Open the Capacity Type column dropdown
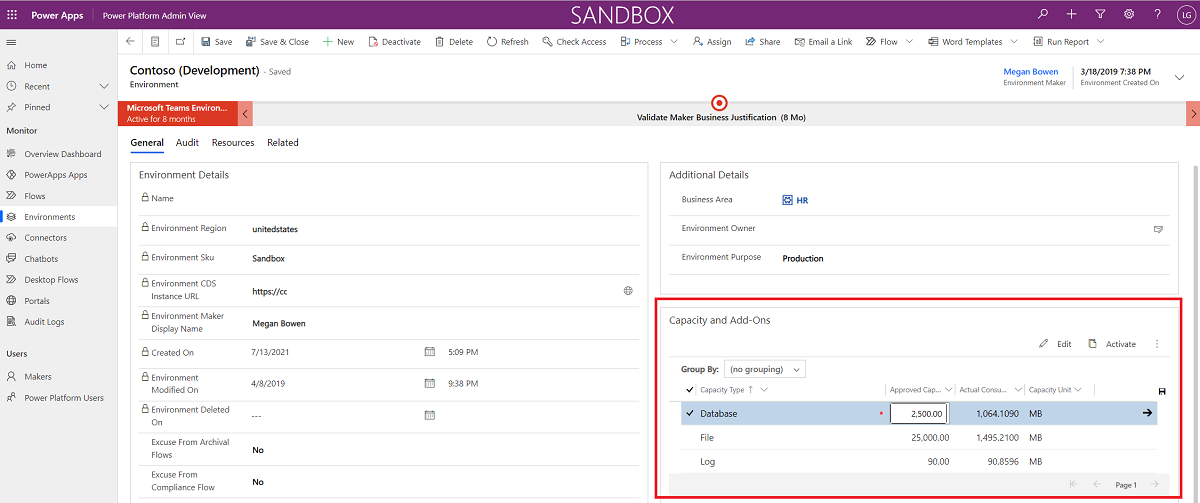The image size is (1200, 503). pyautogui.click(x=764, y=390)
